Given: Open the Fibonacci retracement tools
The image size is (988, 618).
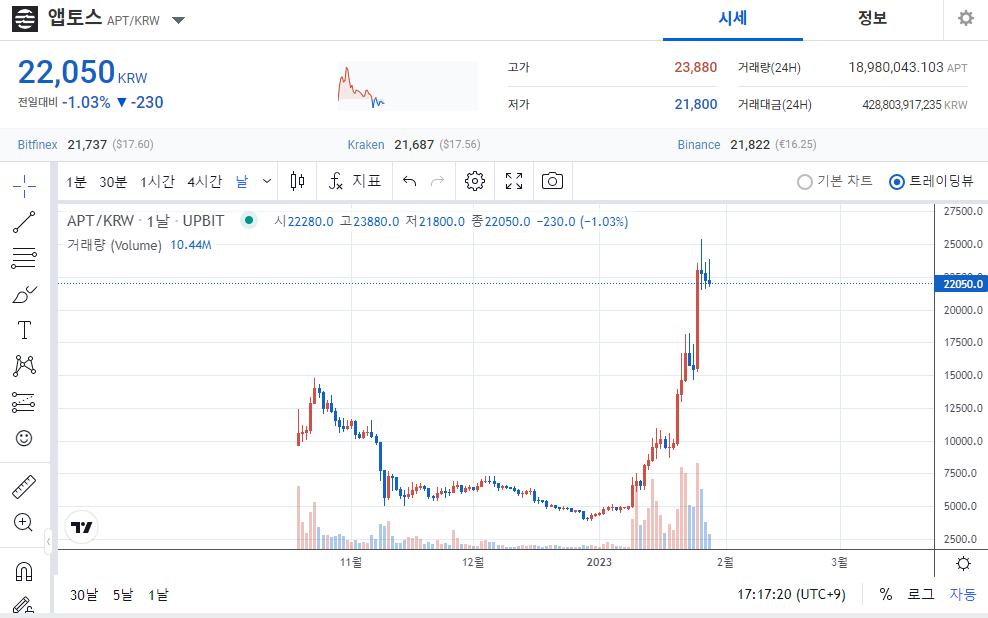Looking at the screenshot, I should pyautogui.click(x=24, y=258).
